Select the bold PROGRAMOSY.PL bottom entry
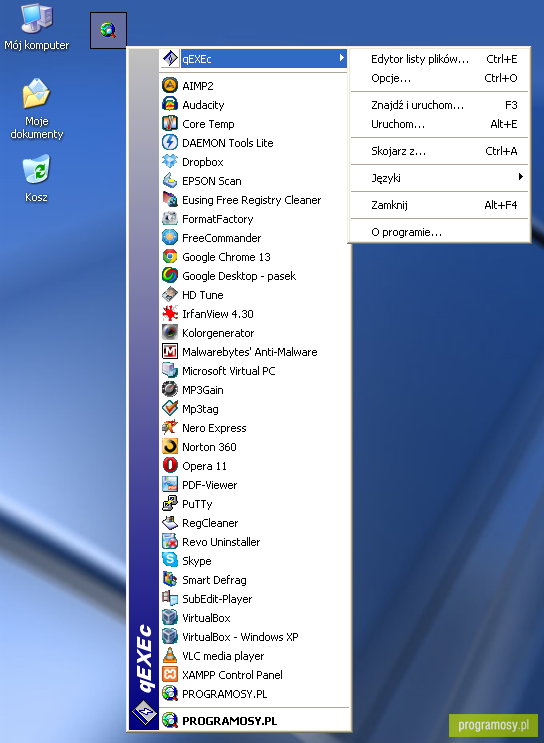544x743 pixels. click(x=254, y=721)
